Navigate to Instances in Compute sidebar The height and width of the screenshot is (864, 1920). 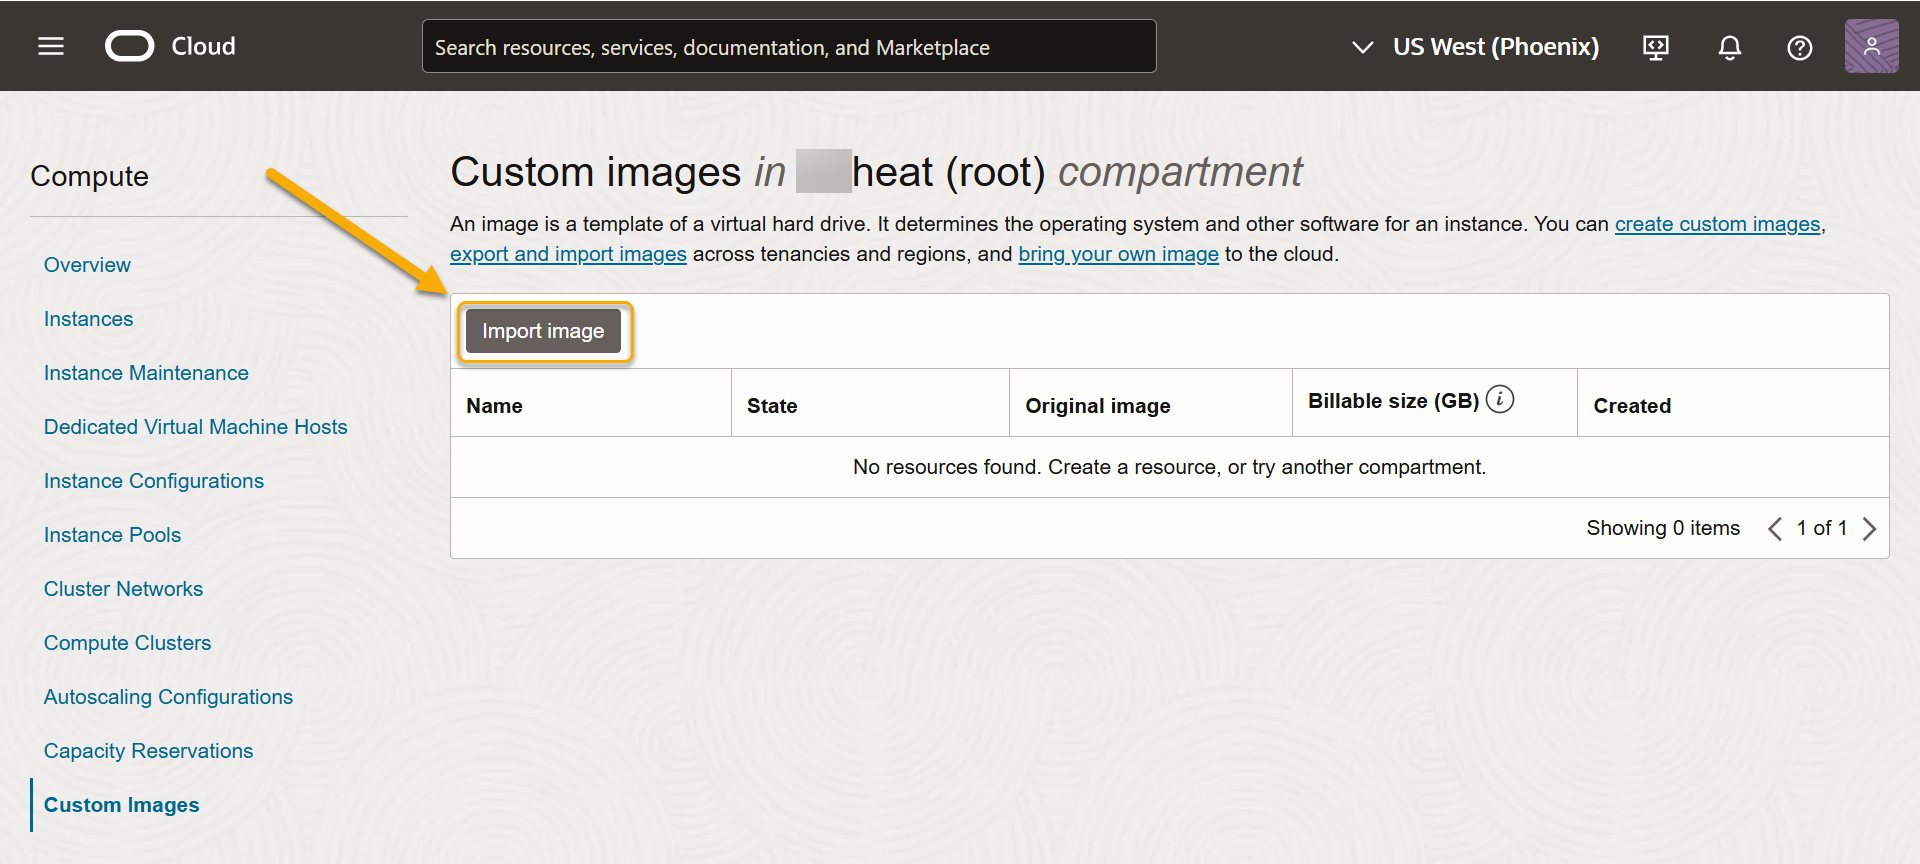pyautogui.click(x=88, y=319)
